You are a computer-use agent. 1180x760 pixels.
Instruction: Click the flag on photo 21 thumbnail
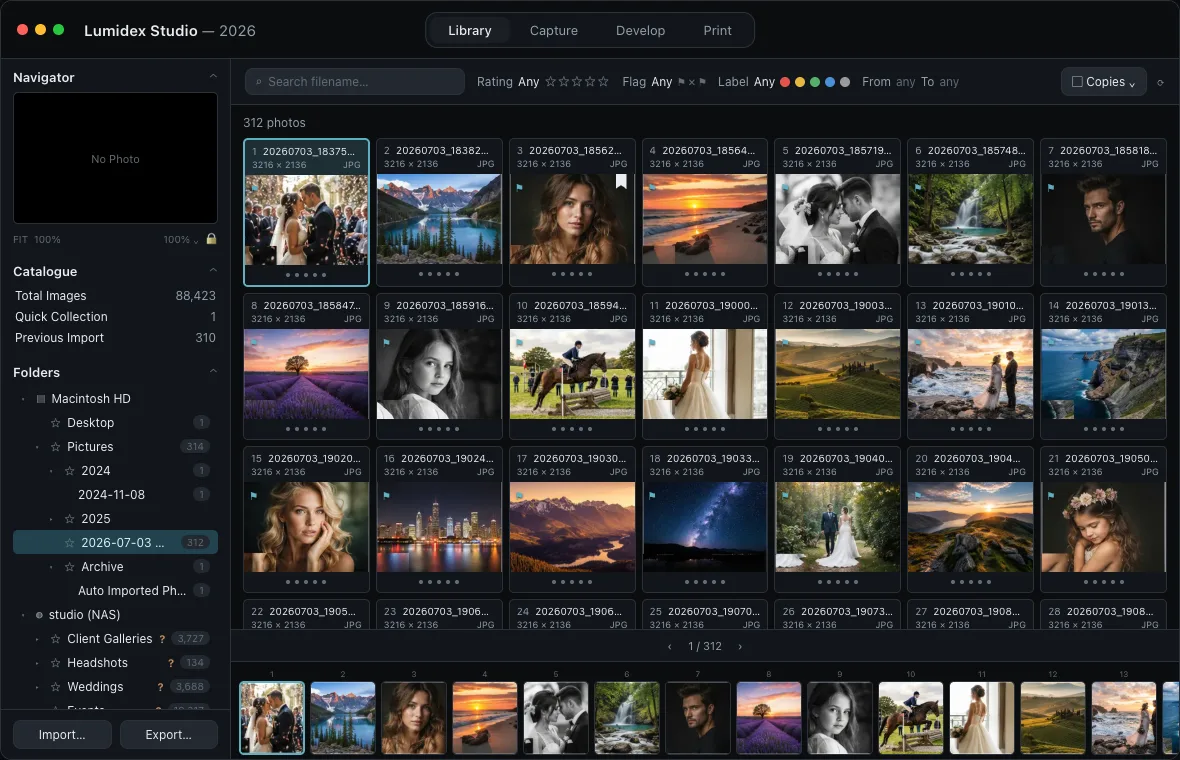(1051, 495)
